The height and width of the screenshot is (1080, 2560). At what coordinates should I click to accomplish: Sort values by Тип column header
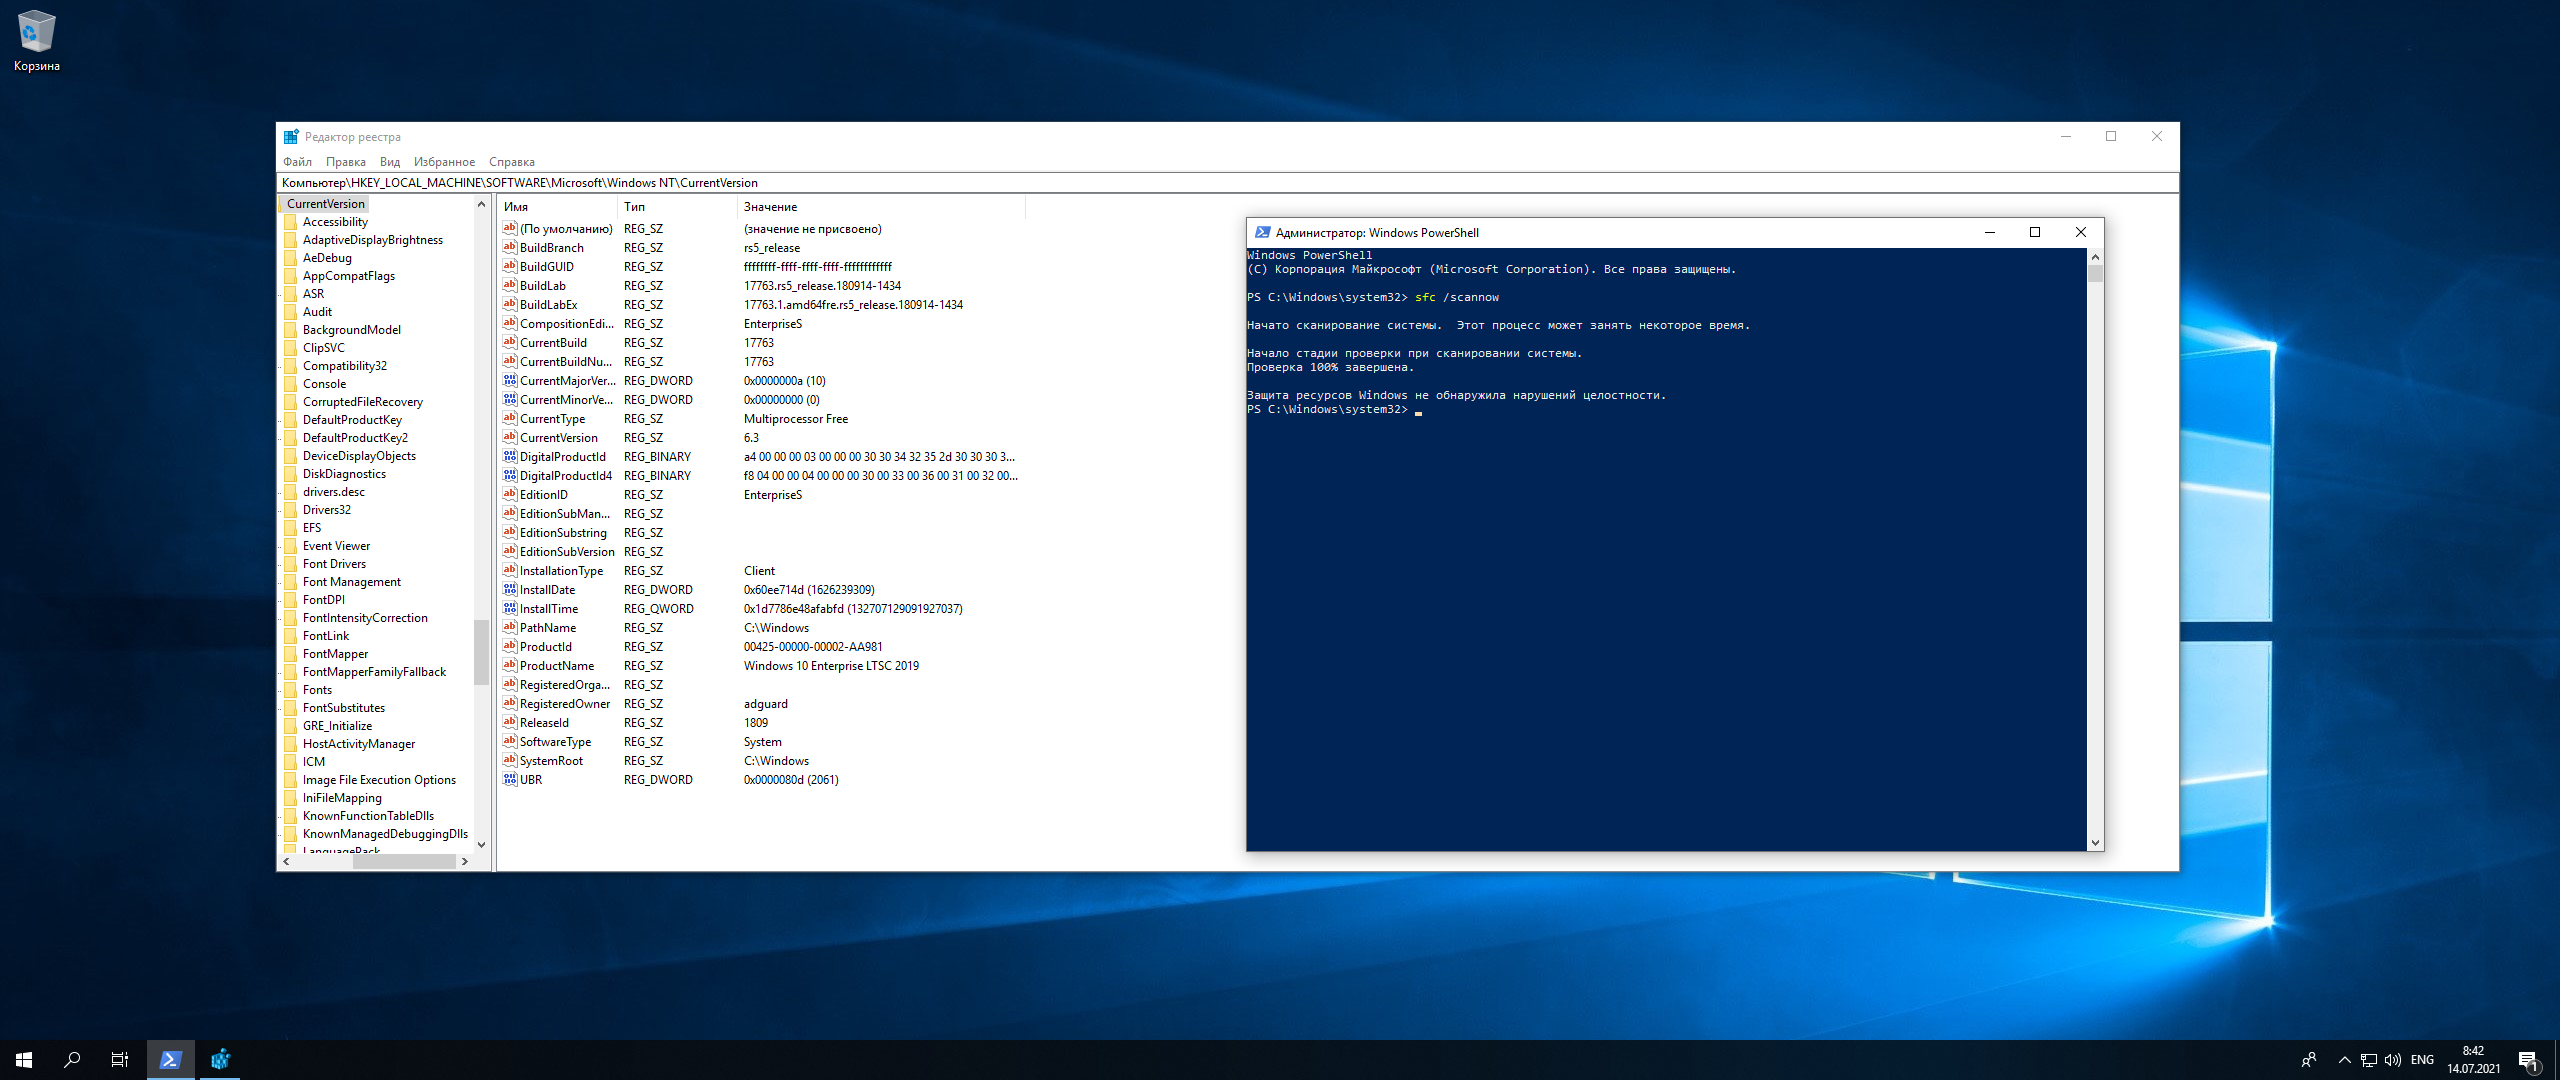[677, 207]
